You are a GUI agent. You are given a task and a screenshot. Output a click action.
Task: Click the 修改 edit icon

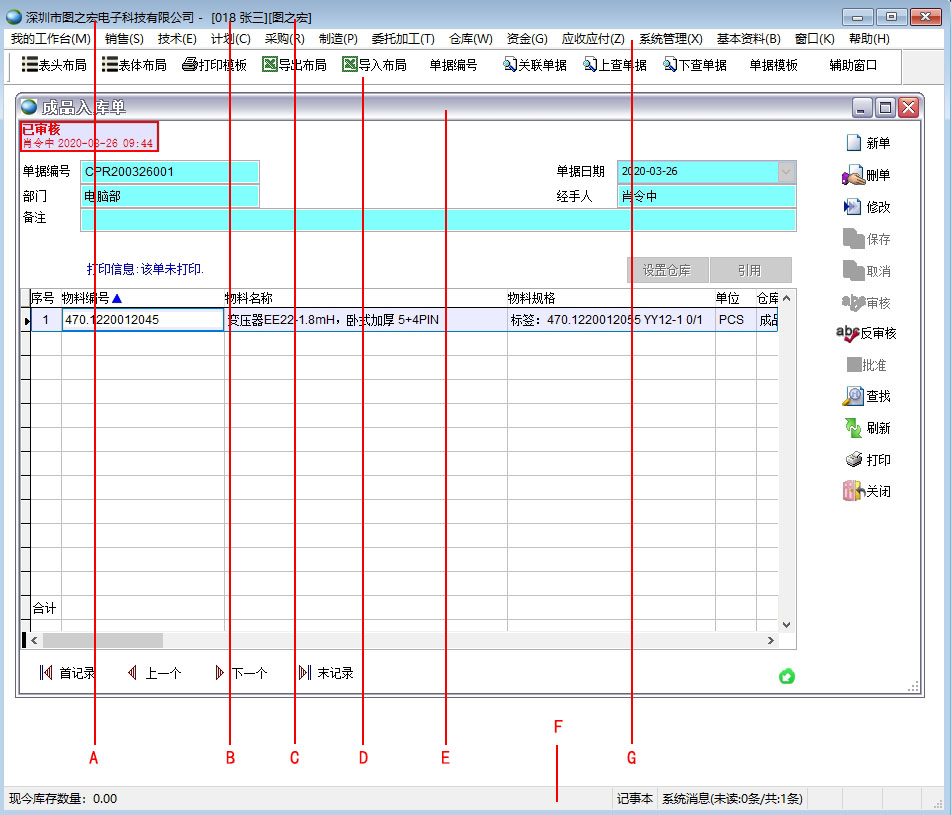click(853, 207)
